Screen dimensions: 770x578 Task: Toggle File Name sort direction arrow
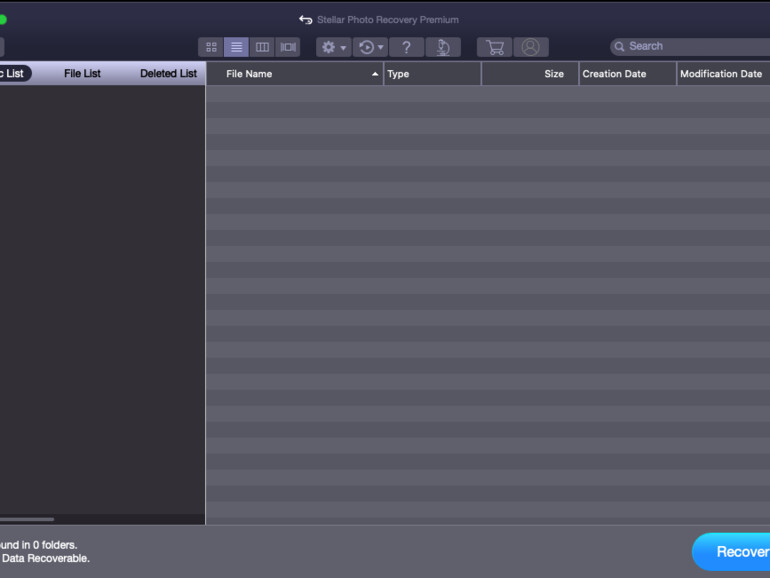pyautogui.click(x=375, y=74)
